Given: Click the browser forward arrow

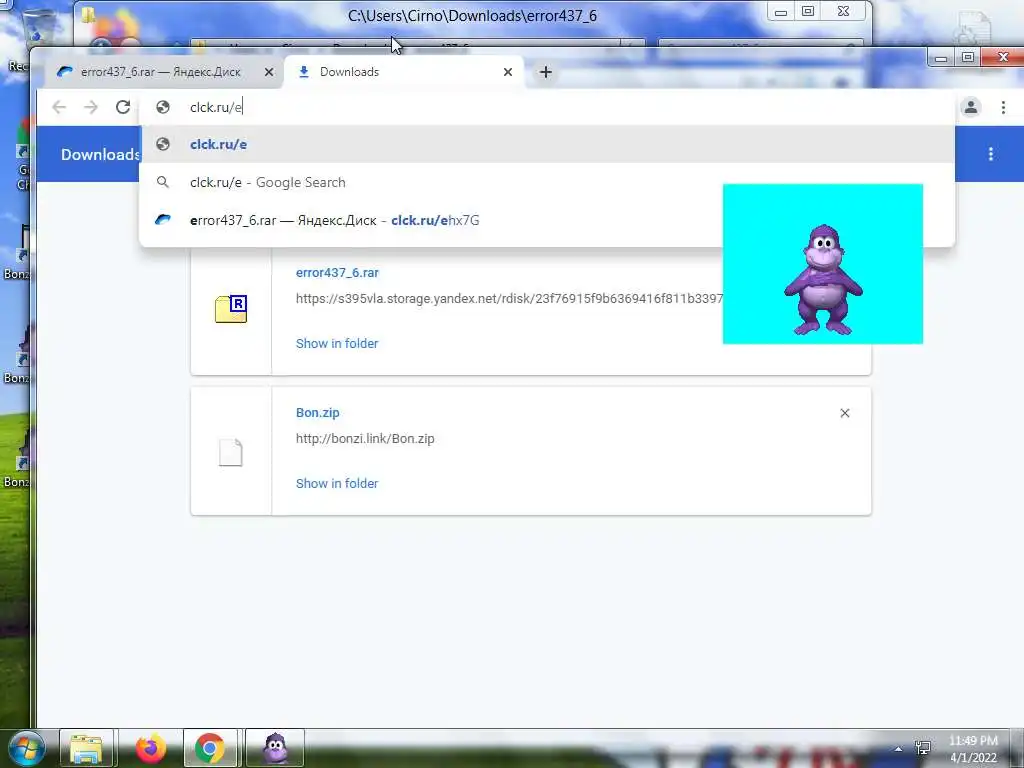Looking at the screenshot, I should (x=91, y=107).
